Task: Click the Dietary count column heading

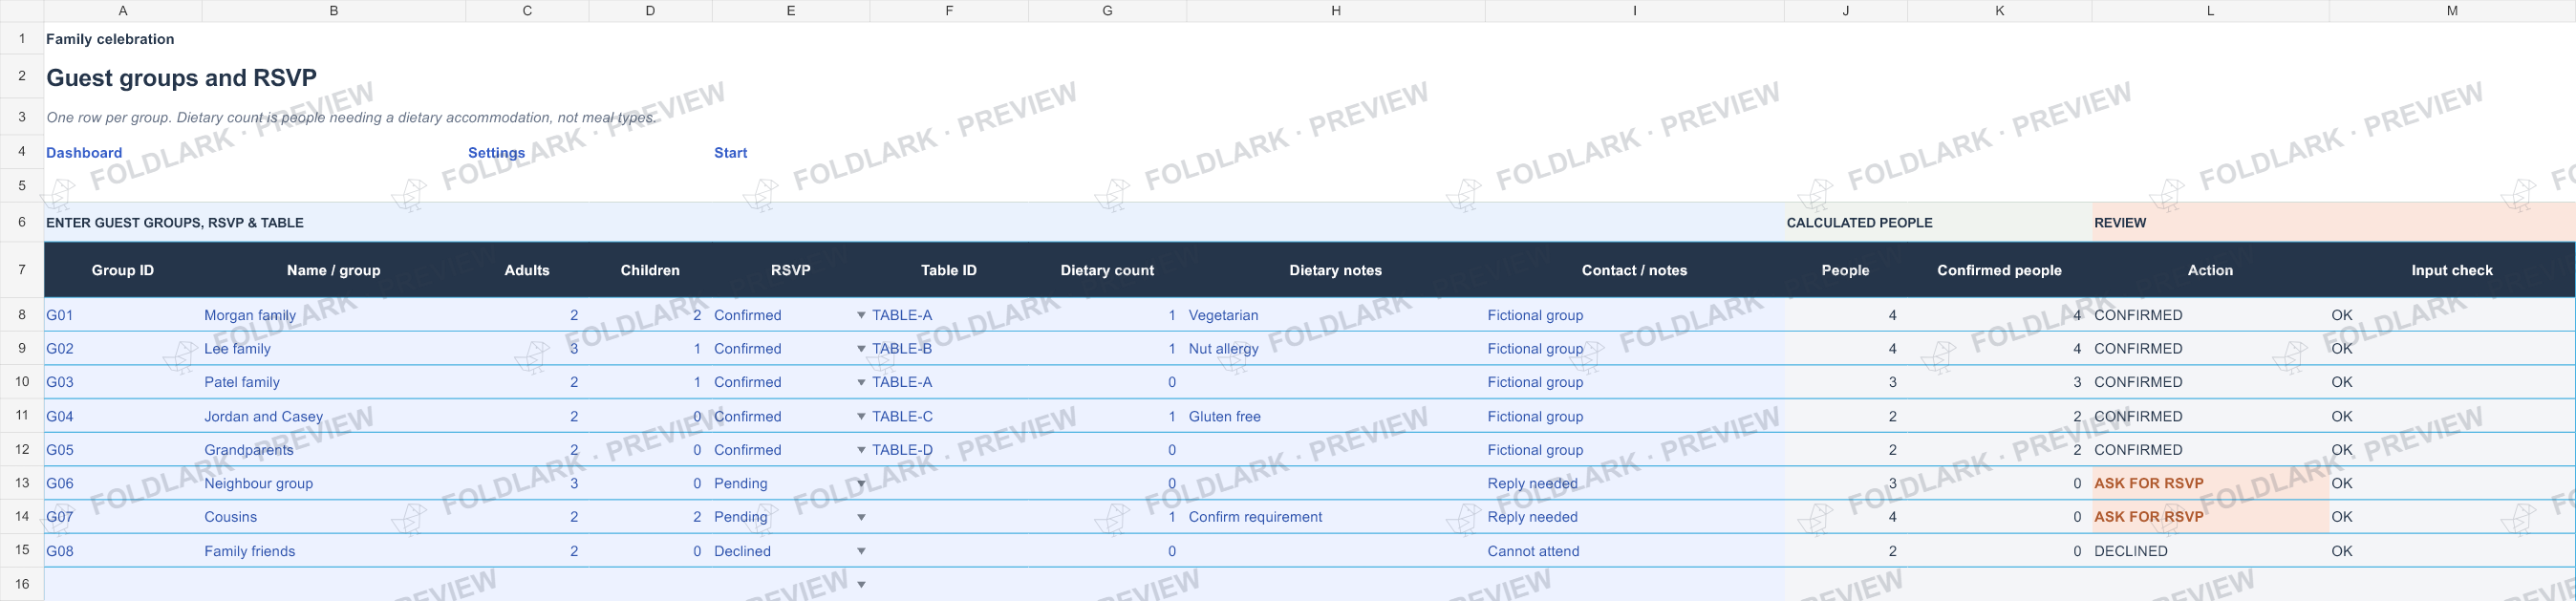Action: (x=1107, y=270)
